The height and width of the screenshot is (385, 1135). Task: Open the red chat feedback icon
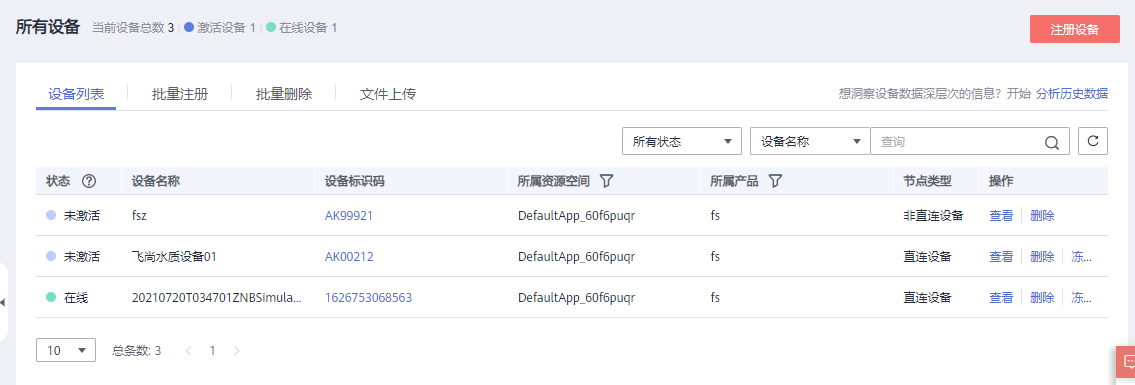tap(1127, 360)
